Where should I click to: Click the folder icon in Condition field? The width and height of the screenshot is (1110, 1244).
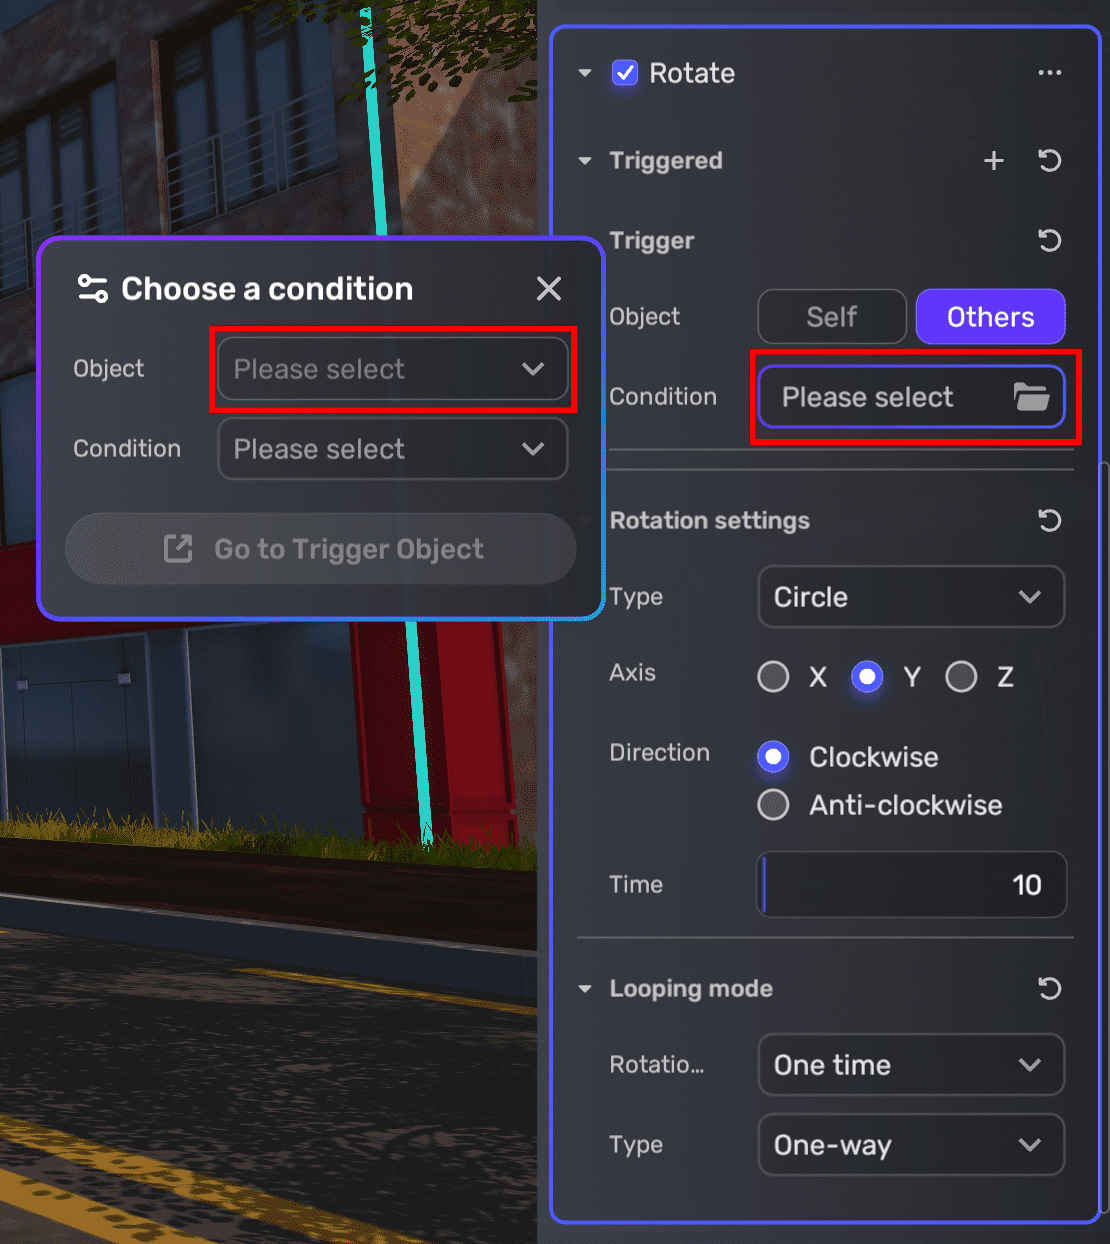(1031, 397)
